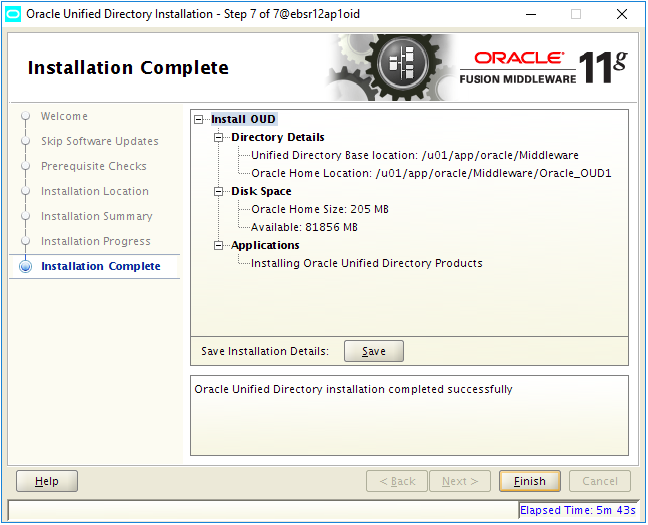Select the Install OUD root label
This screenshot has height=525, width=648.
coord(243,119)
